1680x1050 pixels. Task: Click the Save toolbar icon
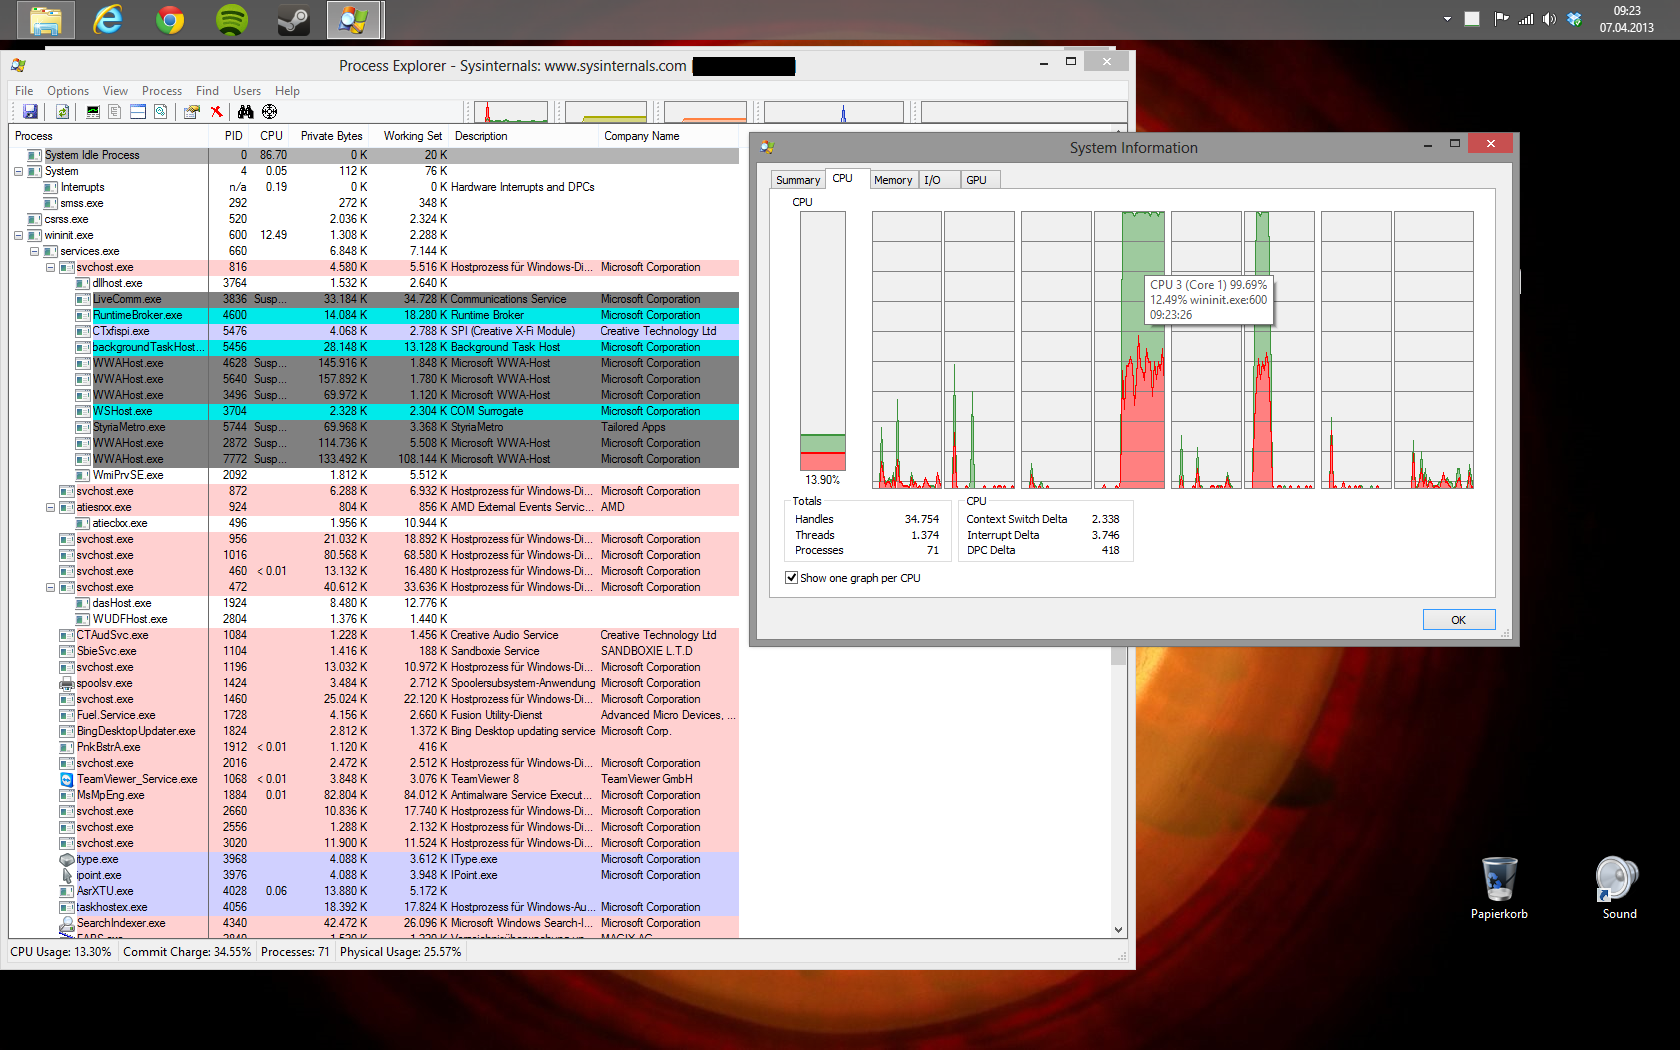click(x=30, y=112)
